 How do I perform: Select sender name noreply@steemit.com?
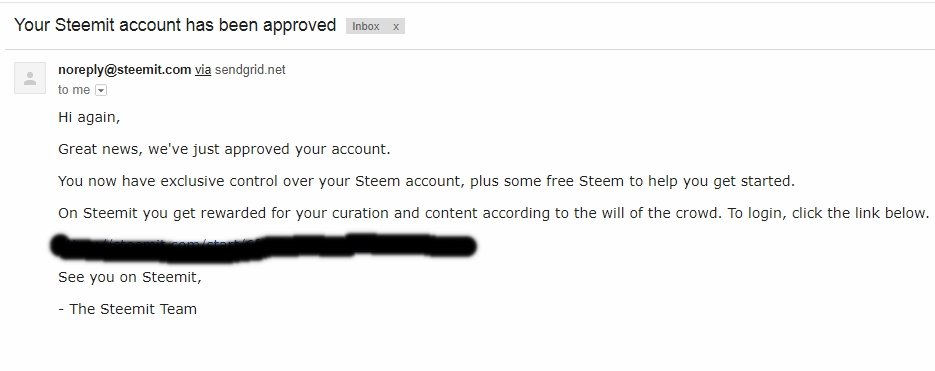click(125, 70)
